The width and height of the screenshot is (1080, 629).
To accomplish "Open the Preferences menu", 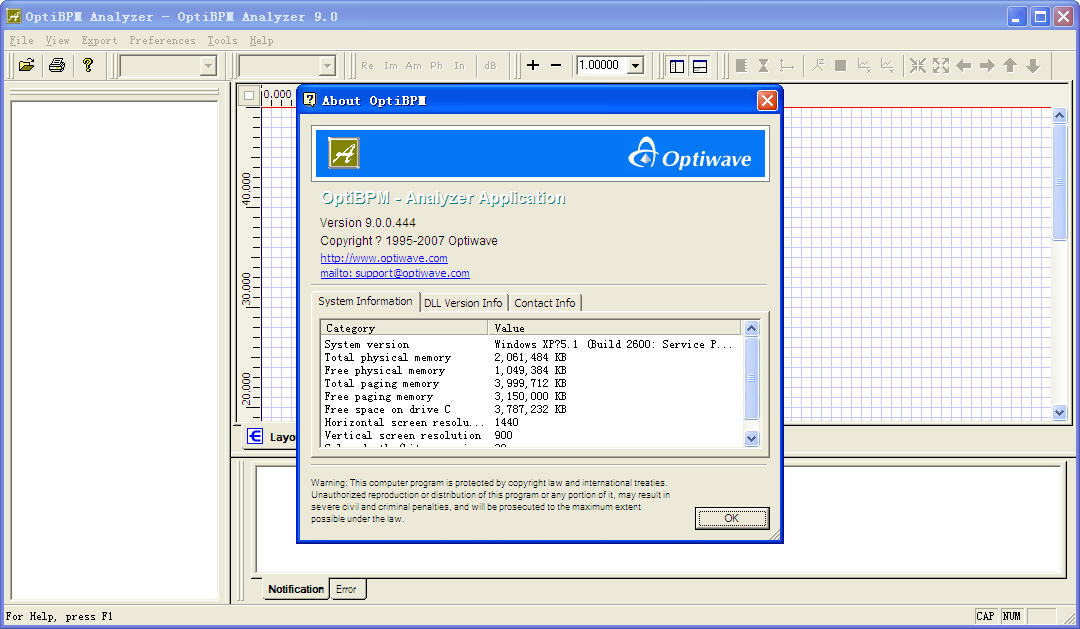I will point(163,41).
